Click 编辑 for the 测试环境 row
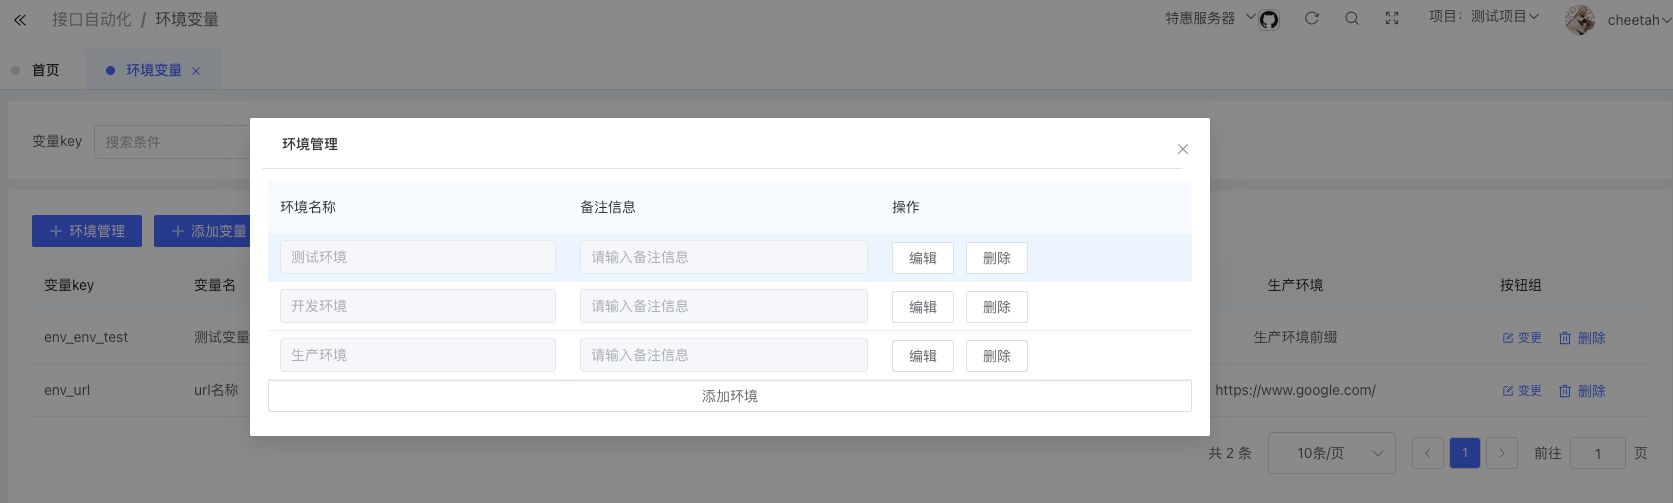Screen dimensions: 1673x503 922,258
